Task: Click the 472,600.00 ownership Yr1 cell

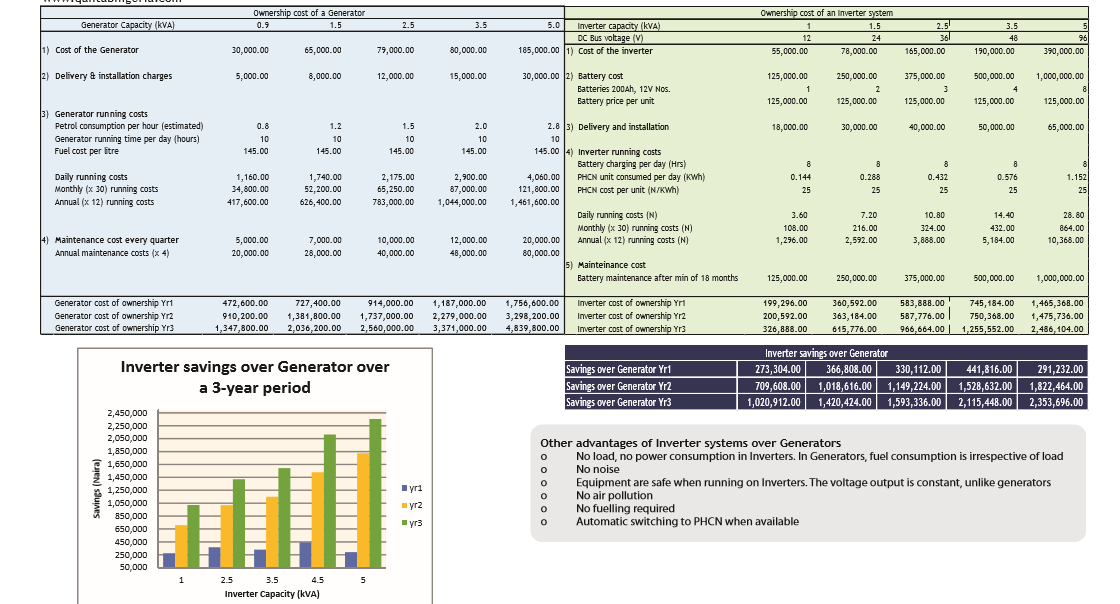Action: click(247, 303)
